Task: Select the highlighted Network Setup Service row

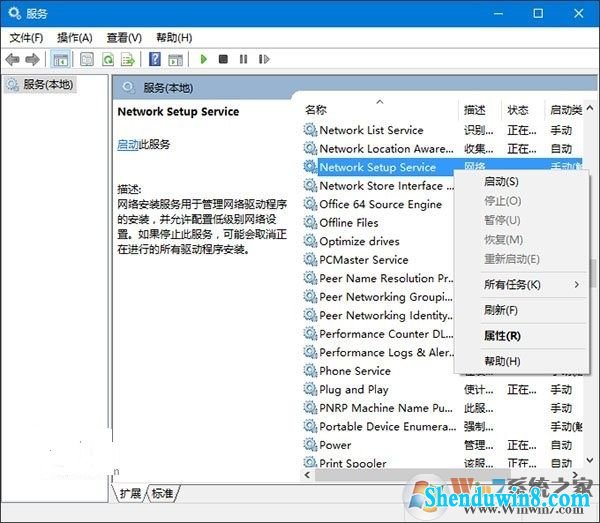Action: click(443, 167)
